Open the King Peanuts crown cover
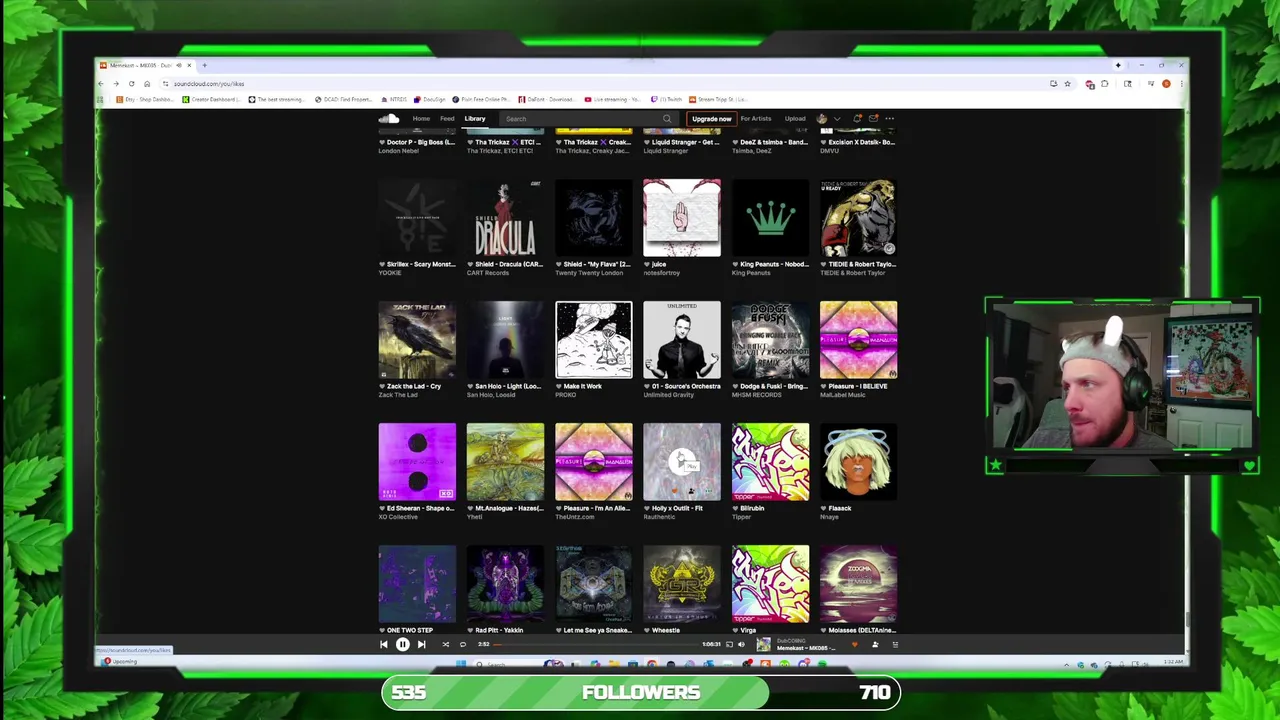The image size is (1280, 720). point(770,218)
